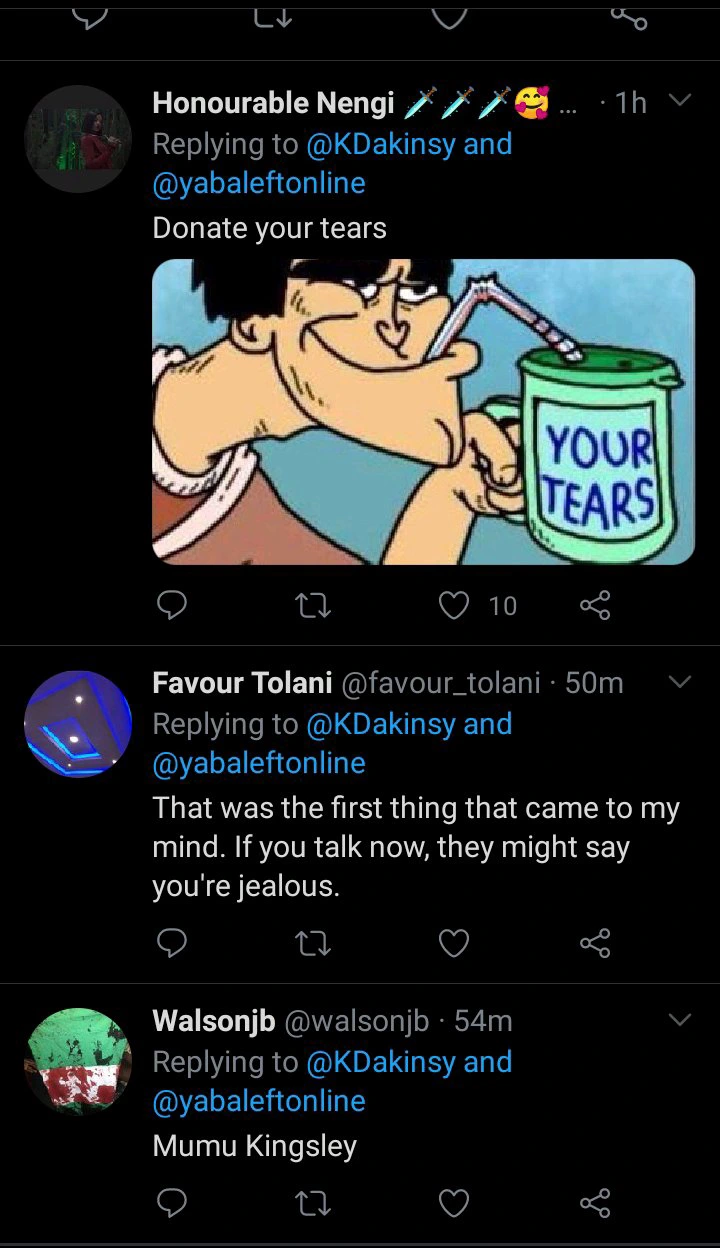This screenshot has width=720, height=1248.
Task: Retweet the "Donate your tears" tweet
Action: click(314, 605)
